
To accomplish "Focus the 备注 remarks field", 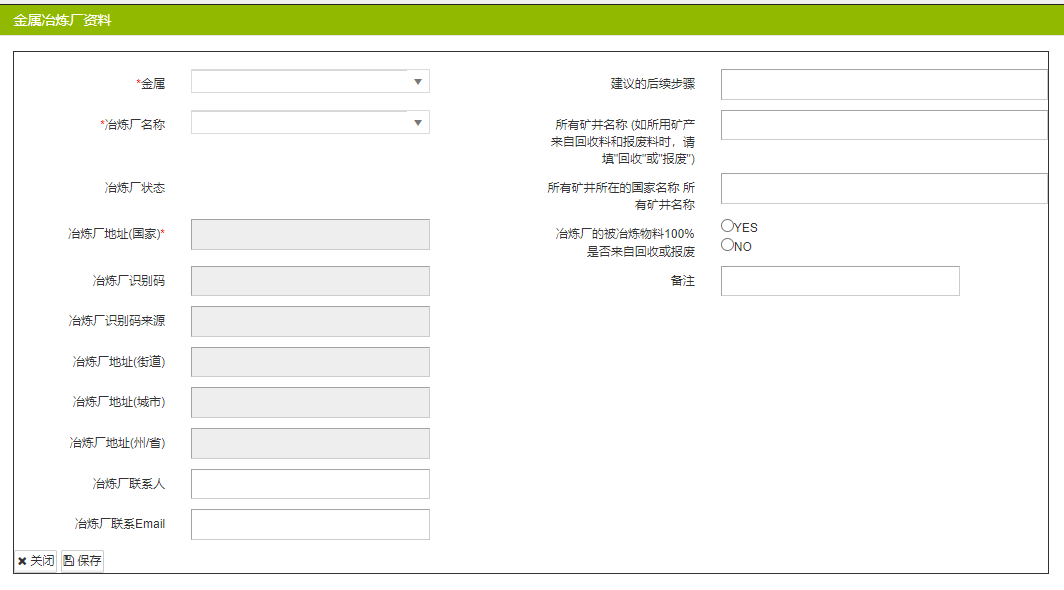I will pyautogui.click(x=840, y=281).
